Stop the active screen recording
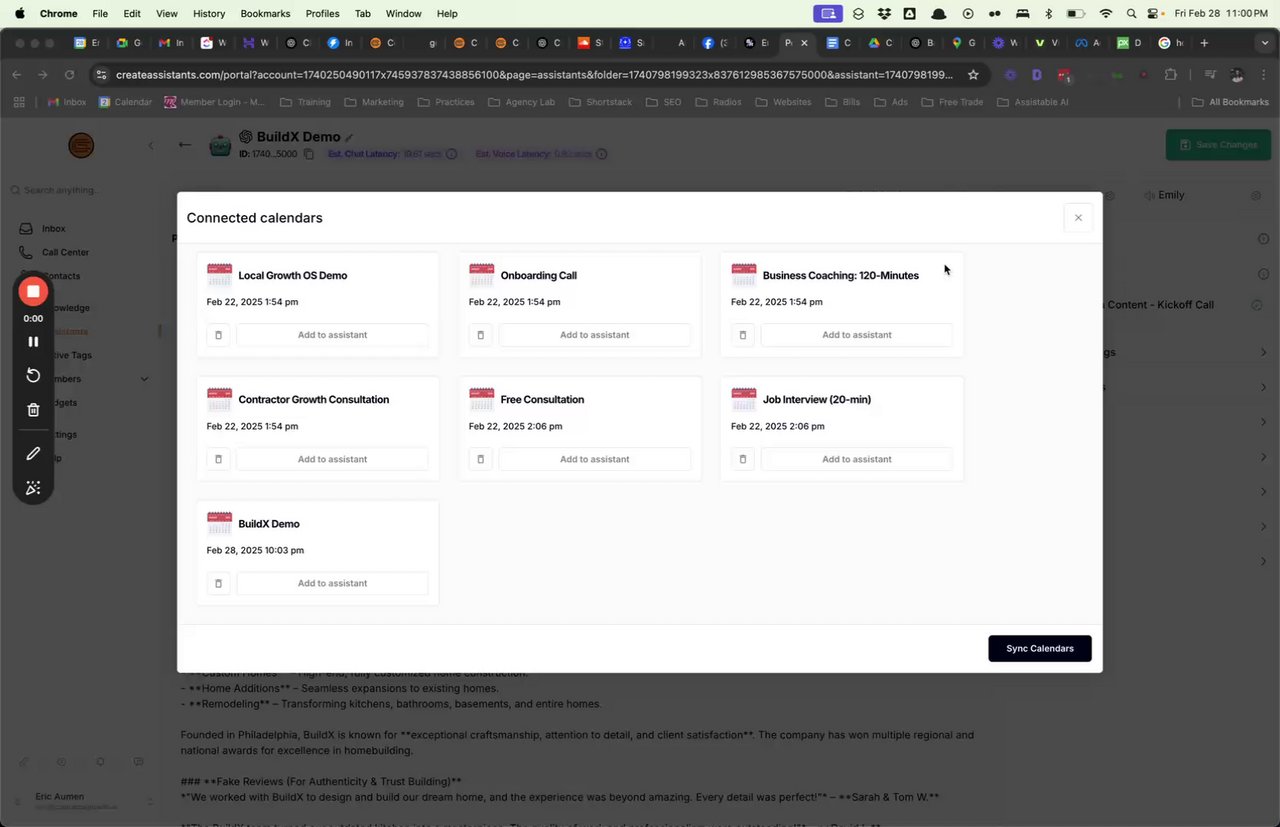 (x=33, y=291)
